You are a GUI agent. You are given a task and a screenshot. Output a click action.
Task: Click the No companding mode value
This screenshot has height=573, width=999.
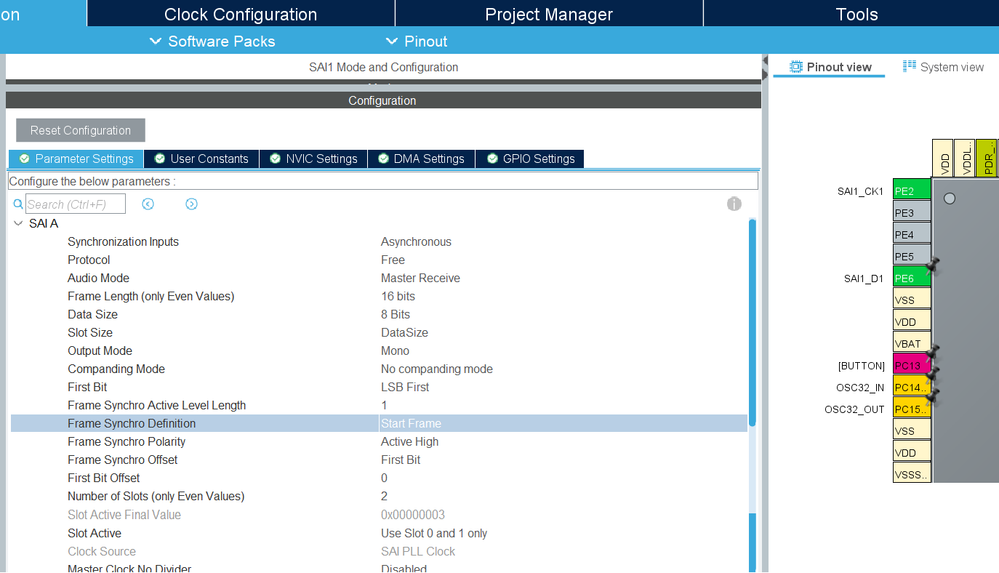(436, 369)
